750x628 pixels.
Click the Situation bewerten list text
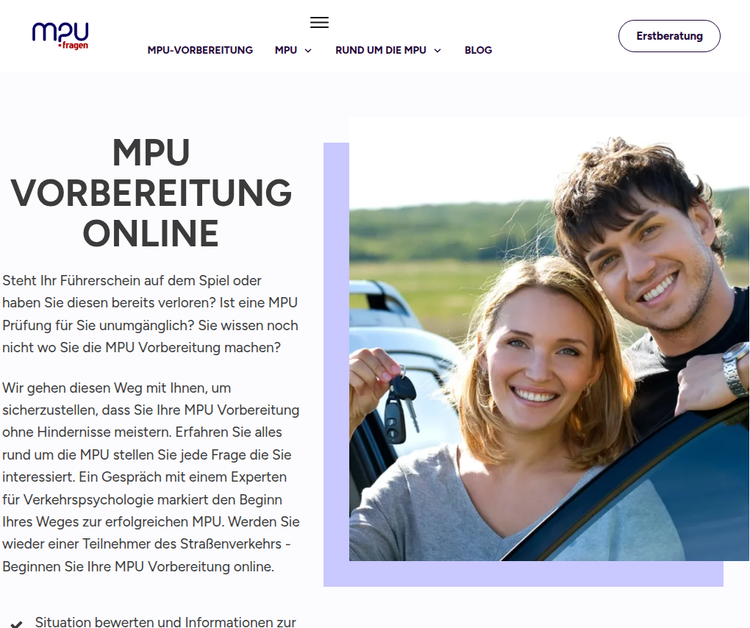[165, 622]
